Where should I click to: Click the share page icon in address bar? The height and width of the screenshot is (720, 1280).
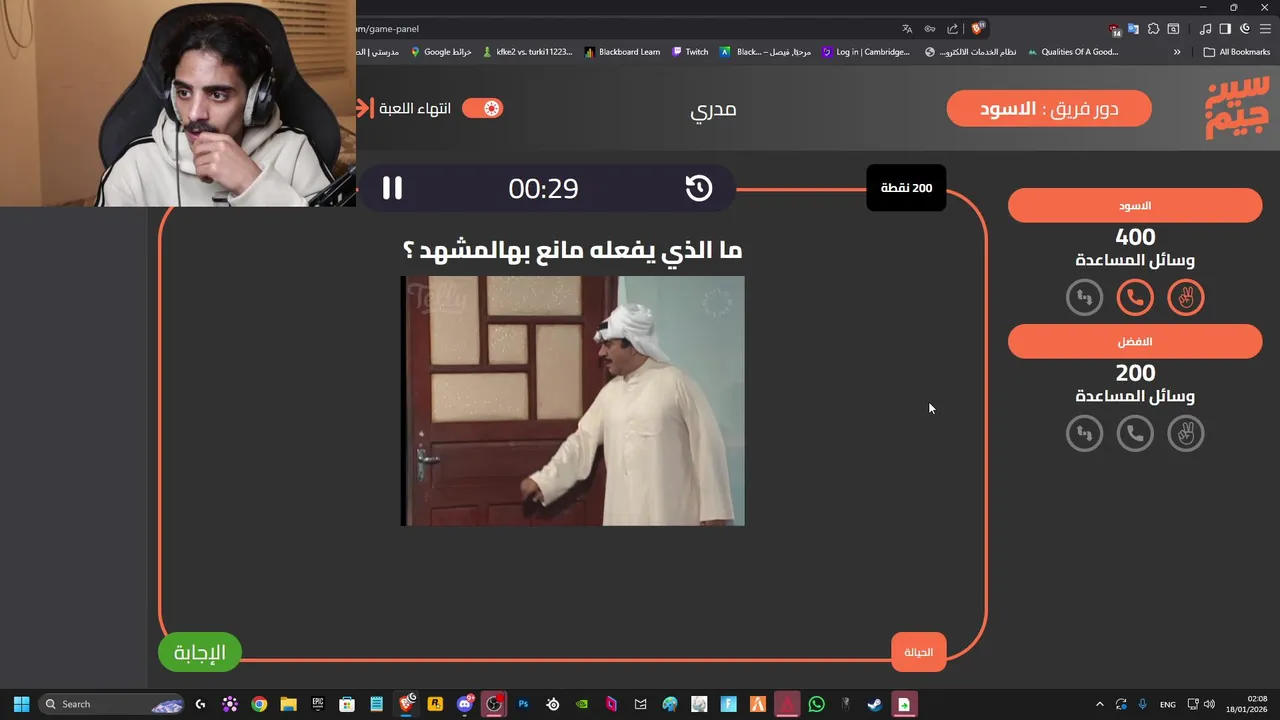(x=953, y=29)
